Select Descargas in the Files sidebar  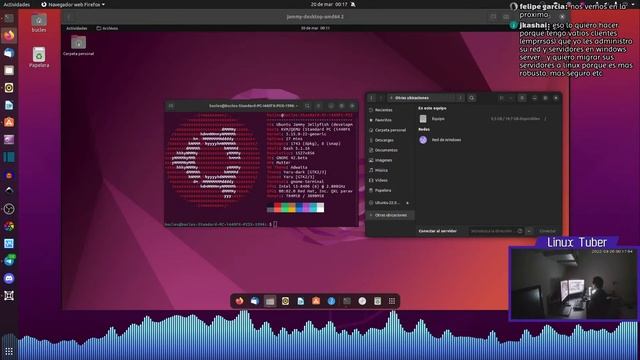pos(390,140)
